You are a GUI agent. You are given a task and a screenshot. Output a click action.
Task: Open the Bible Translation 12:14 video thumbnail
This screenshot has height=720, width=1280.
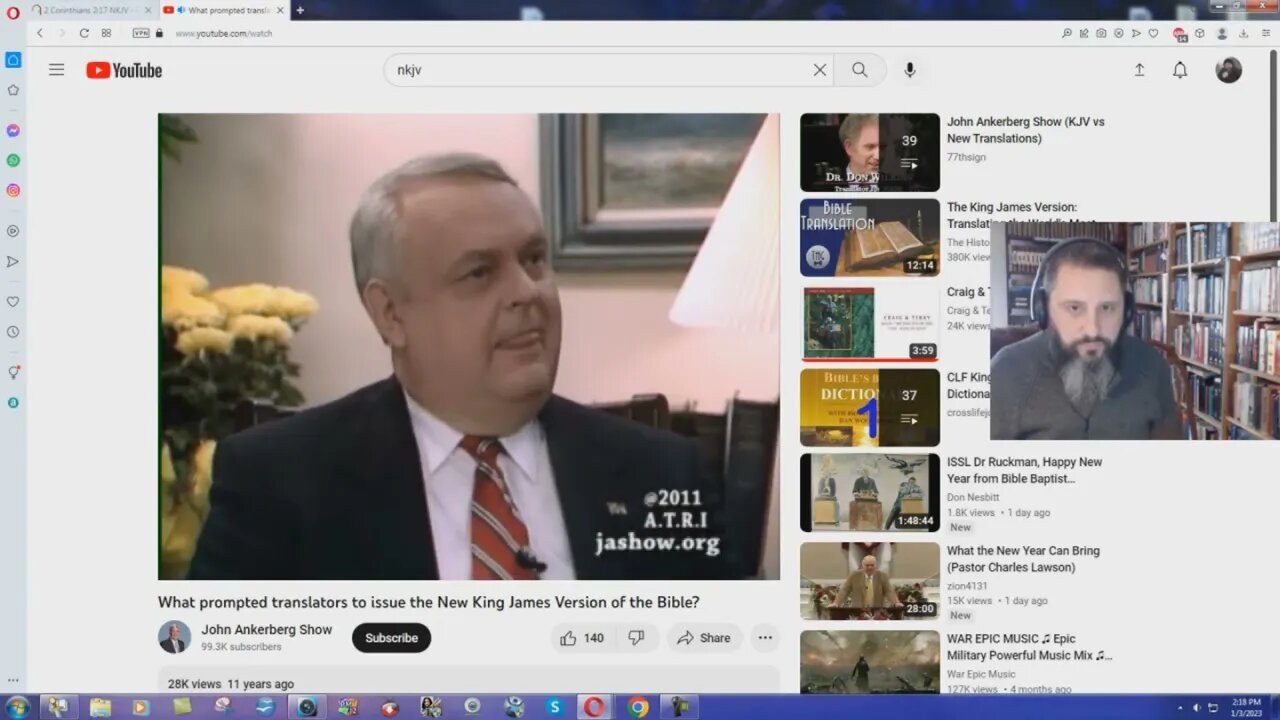(870, 237)
